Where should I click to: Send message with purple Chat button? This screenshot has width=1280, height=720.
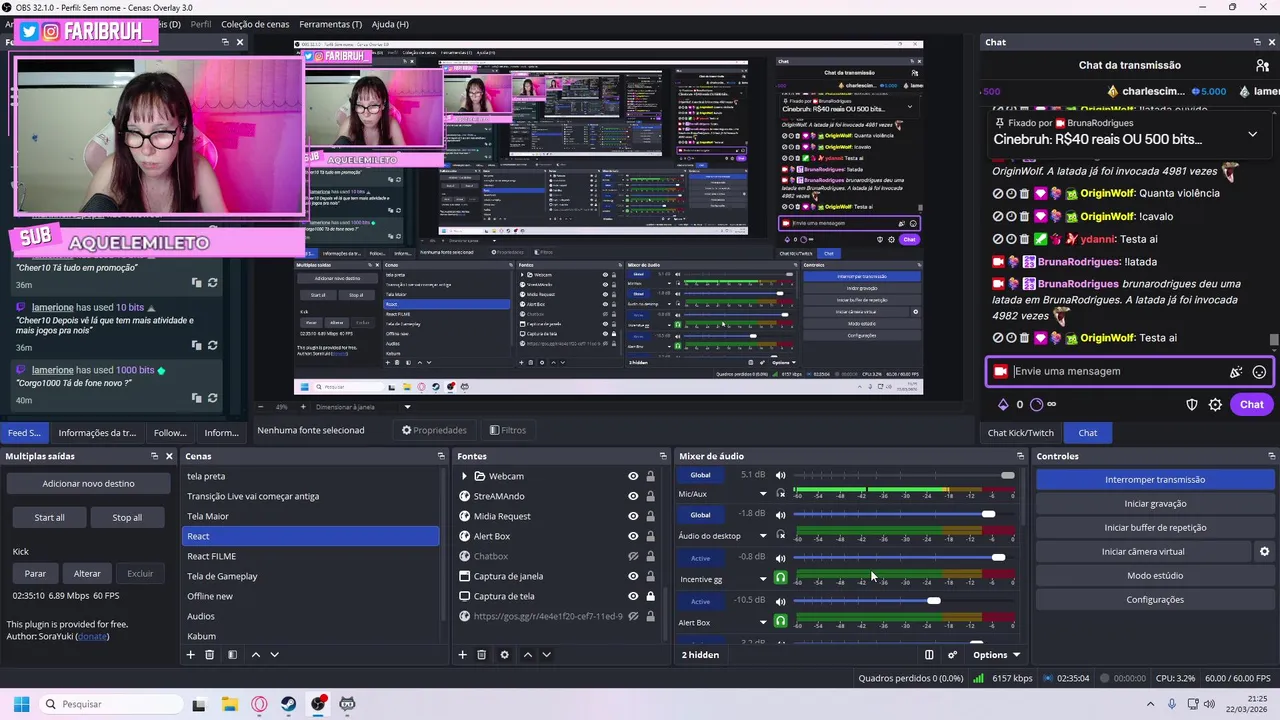(1252, 404)
